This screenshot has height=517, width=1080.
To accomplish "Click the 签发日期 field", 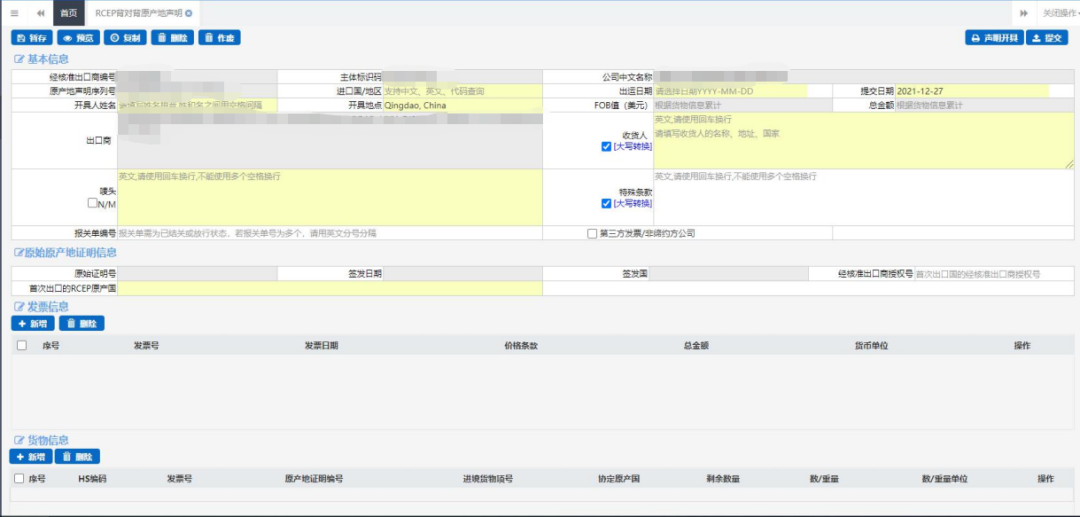I will point(462,274).
